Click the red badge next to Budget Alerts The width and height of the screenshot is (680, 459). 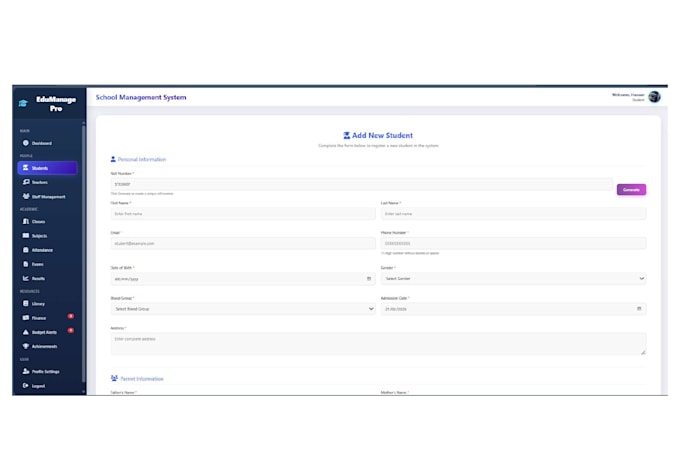point(71,331)
